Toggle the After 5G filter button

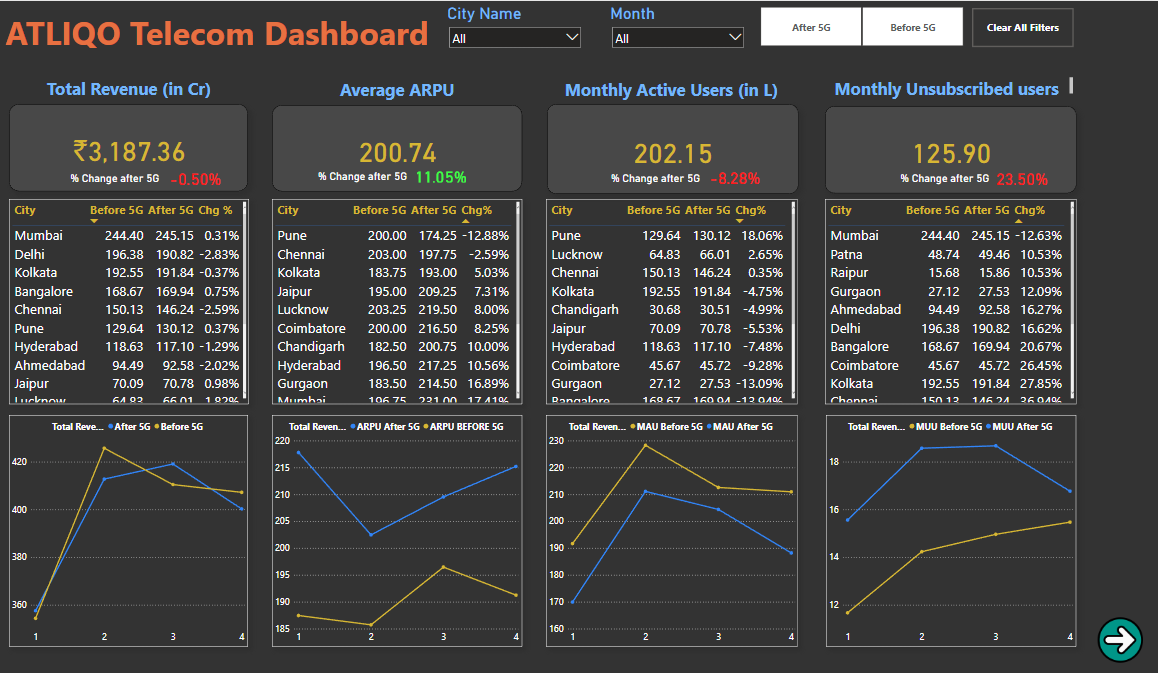click(810, 27)
